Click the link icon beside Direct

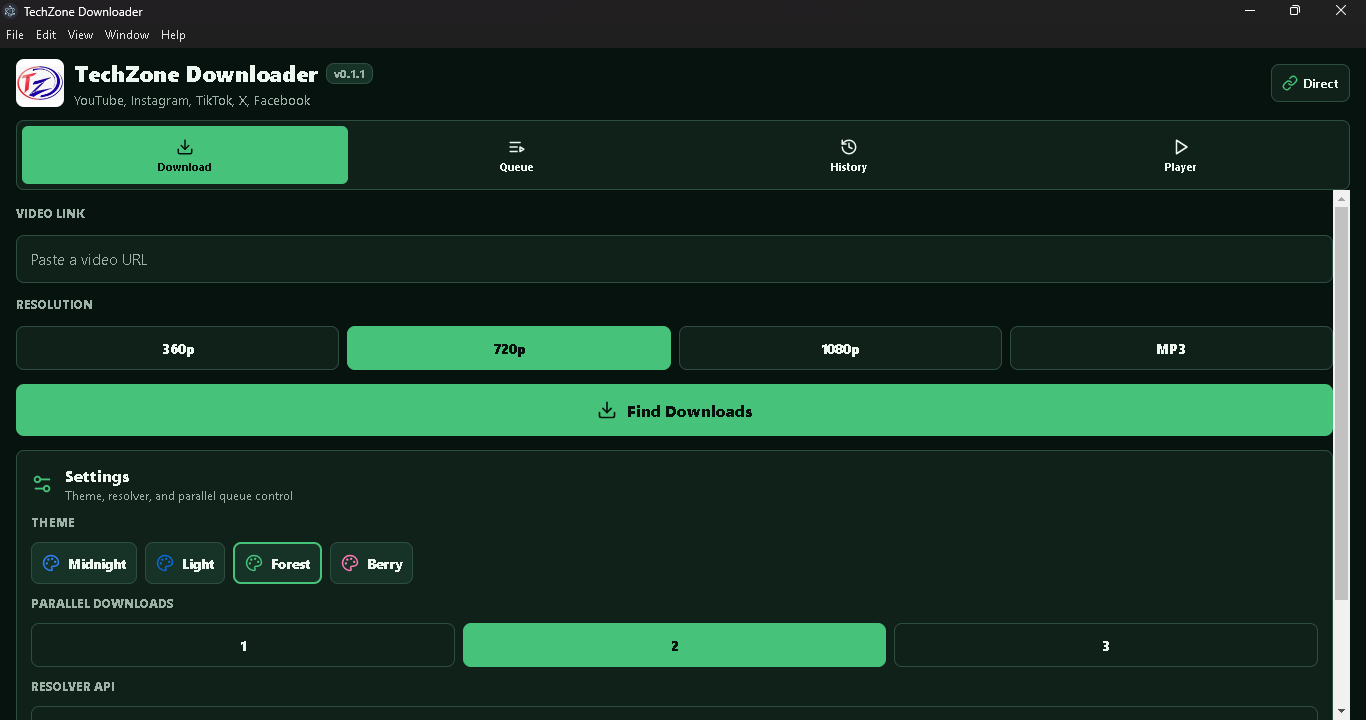click(1289, 84)
